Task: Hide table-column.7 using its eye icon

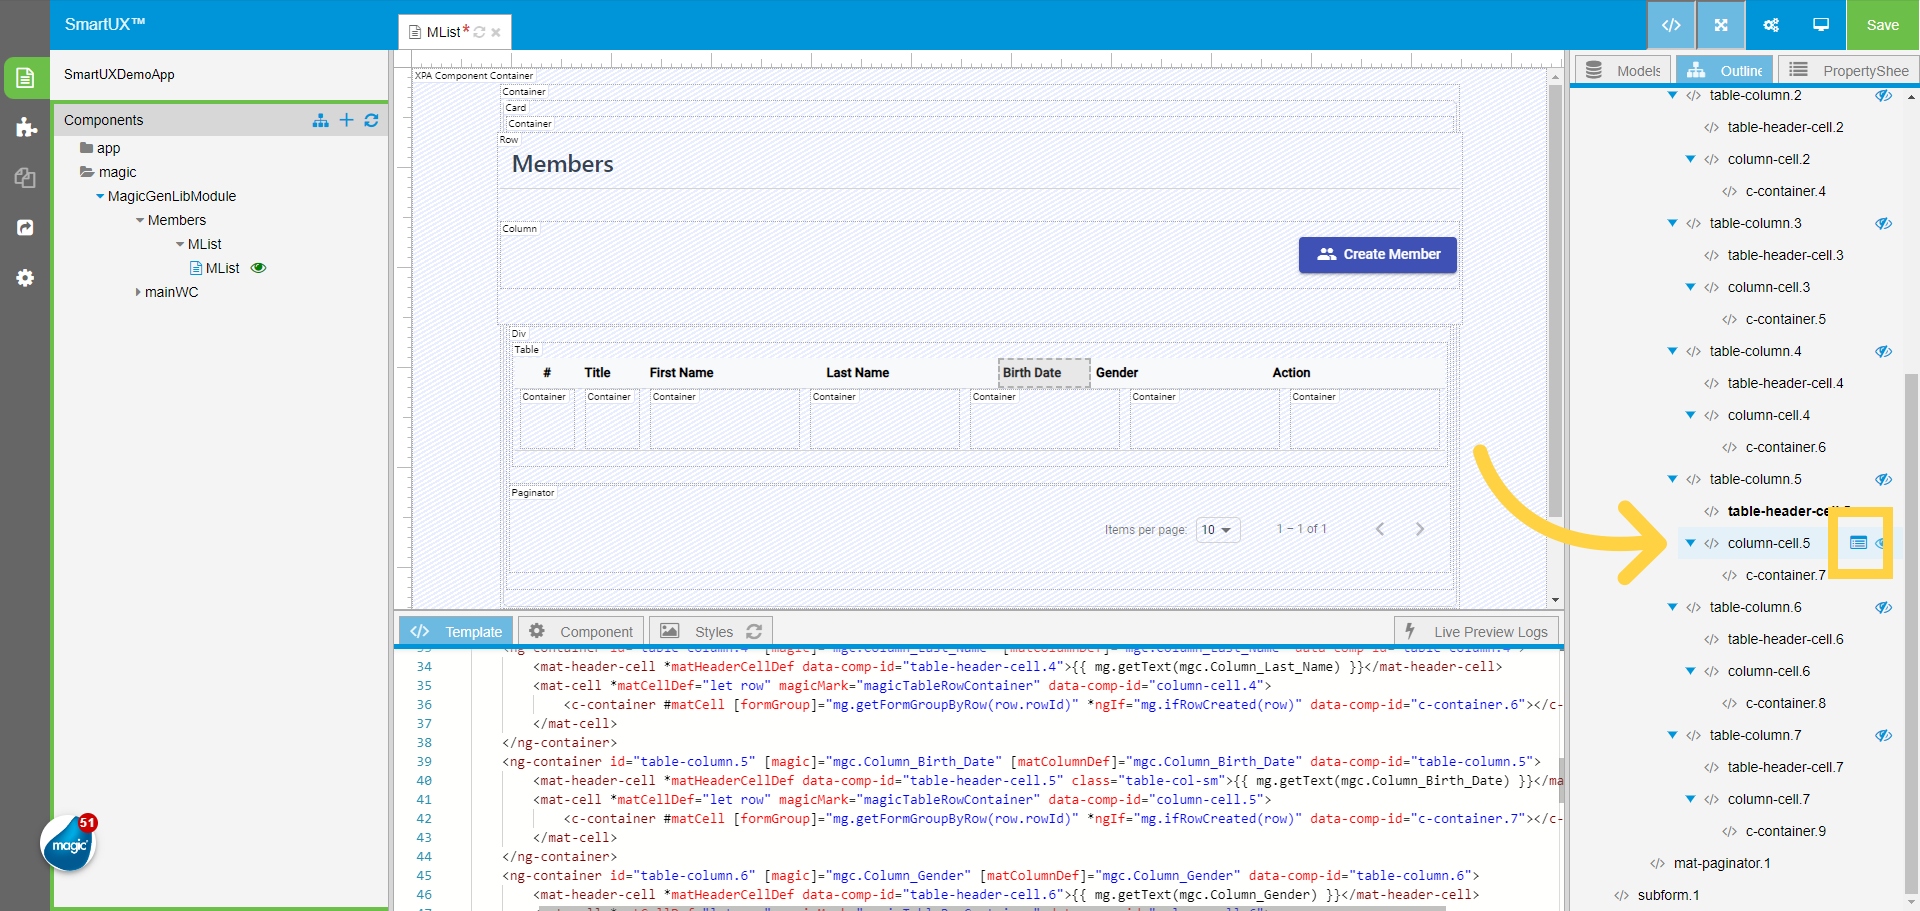Action: (1883, 735)
